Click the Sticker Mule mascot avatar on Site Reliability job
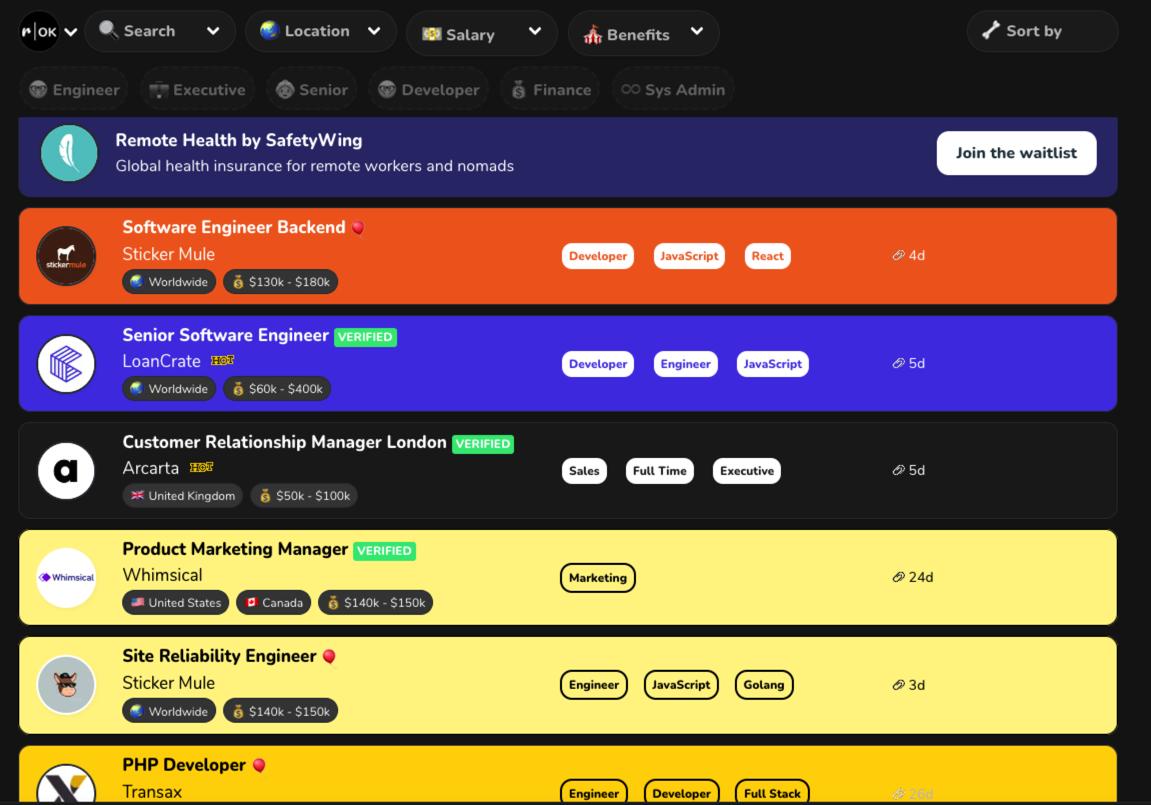This screenshot has width=1151, height=805. (66, 685)
